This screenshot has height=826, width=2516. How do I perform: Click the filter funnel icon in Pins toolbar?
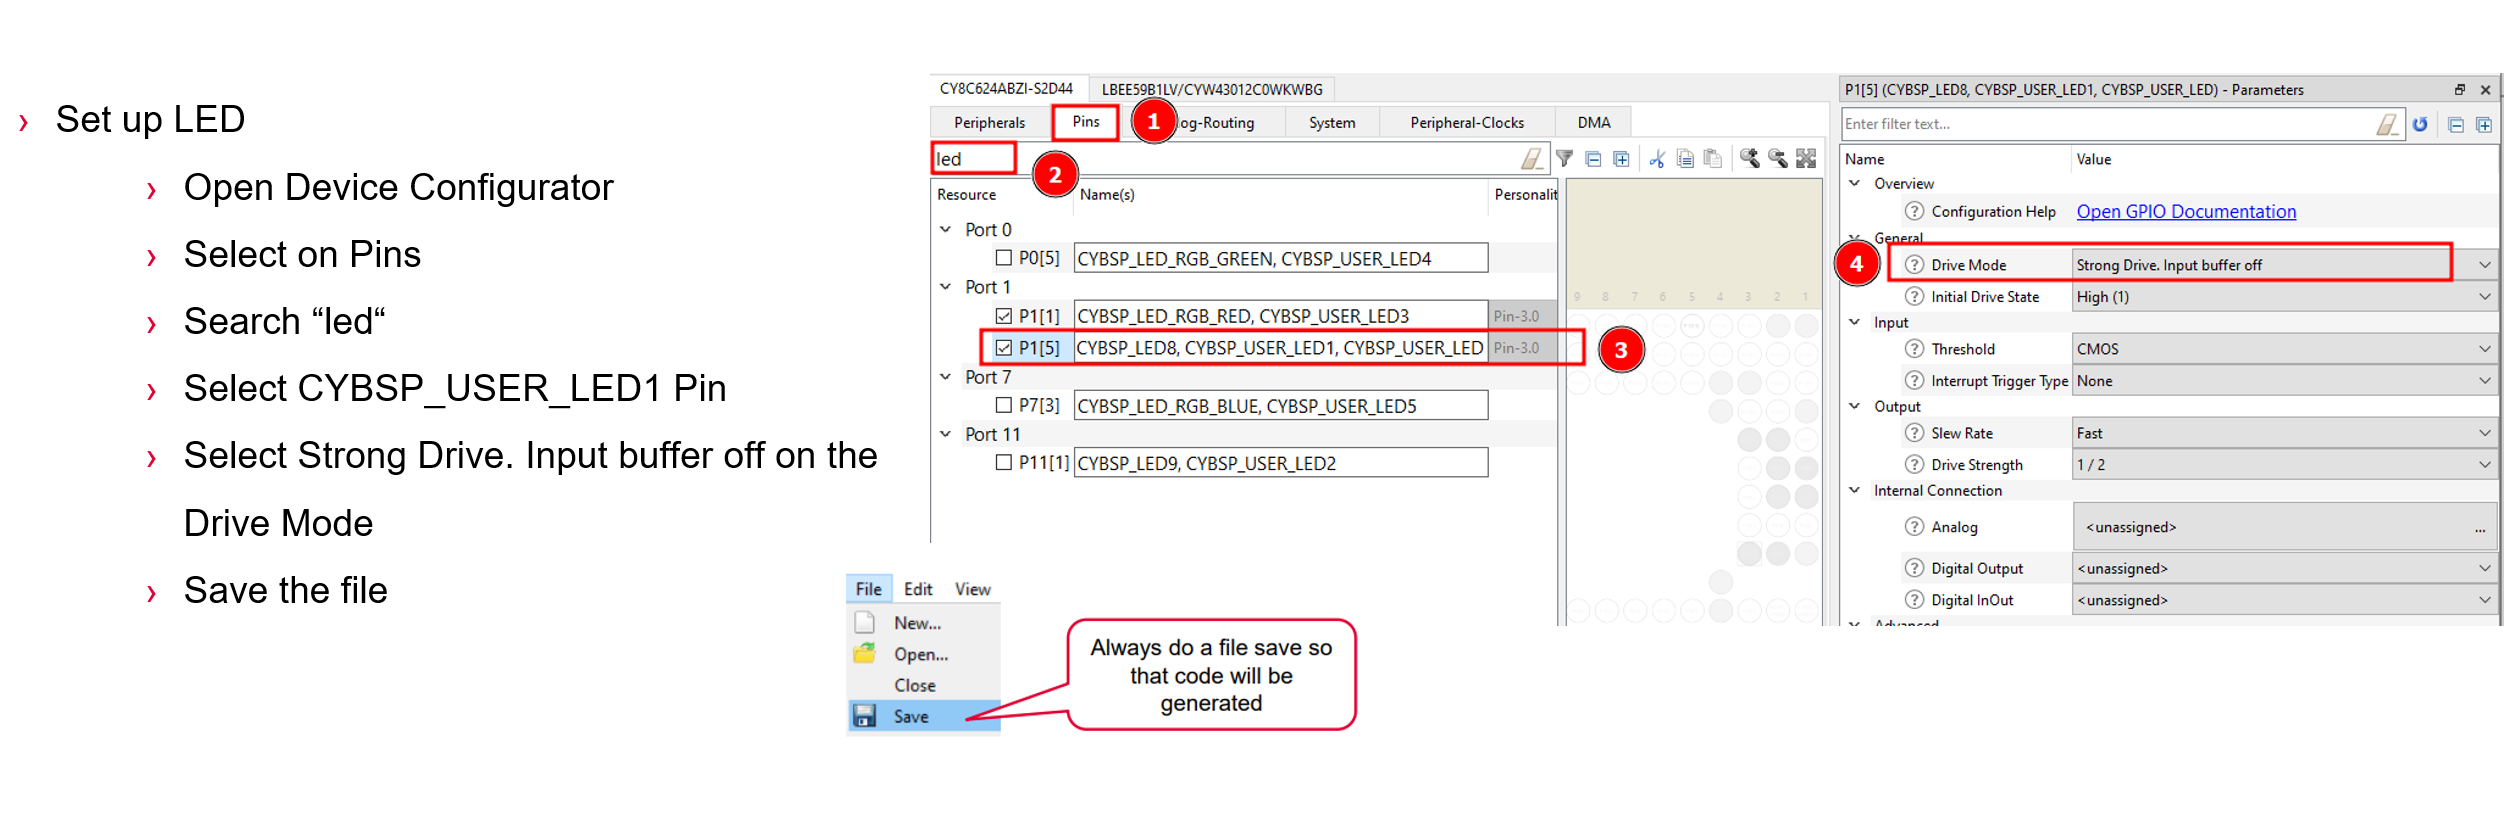click(1565, 159)
